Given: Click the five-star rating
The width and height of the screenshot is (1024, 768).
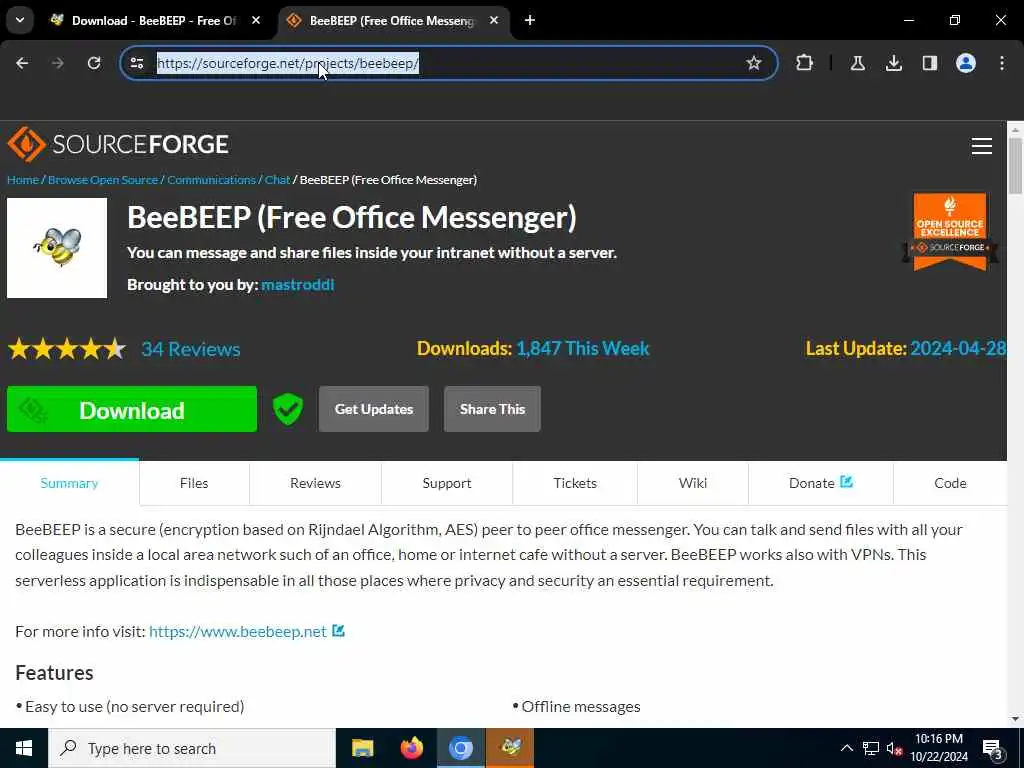Looking at the screenshot, I should click(x=67, y=349).
